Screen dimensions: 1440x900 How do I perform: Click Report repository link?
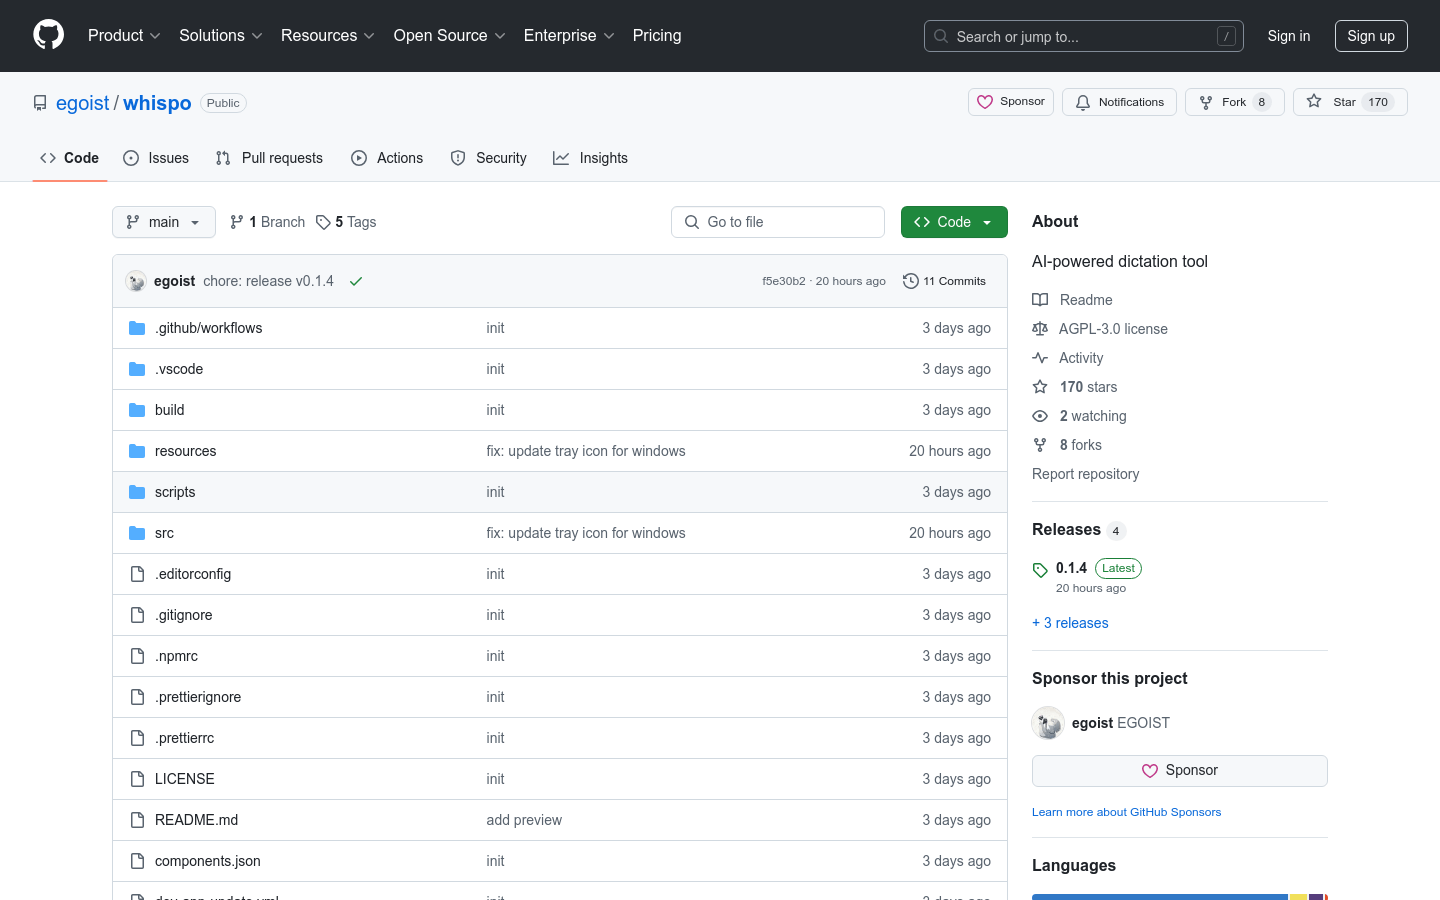[1085, 474]
